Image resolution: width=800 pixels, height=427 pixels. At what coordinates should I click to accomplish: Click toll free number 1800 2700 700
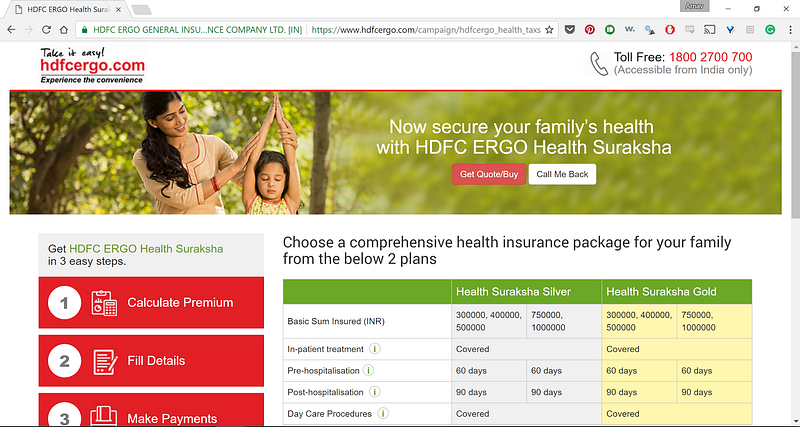coord(711,57)
